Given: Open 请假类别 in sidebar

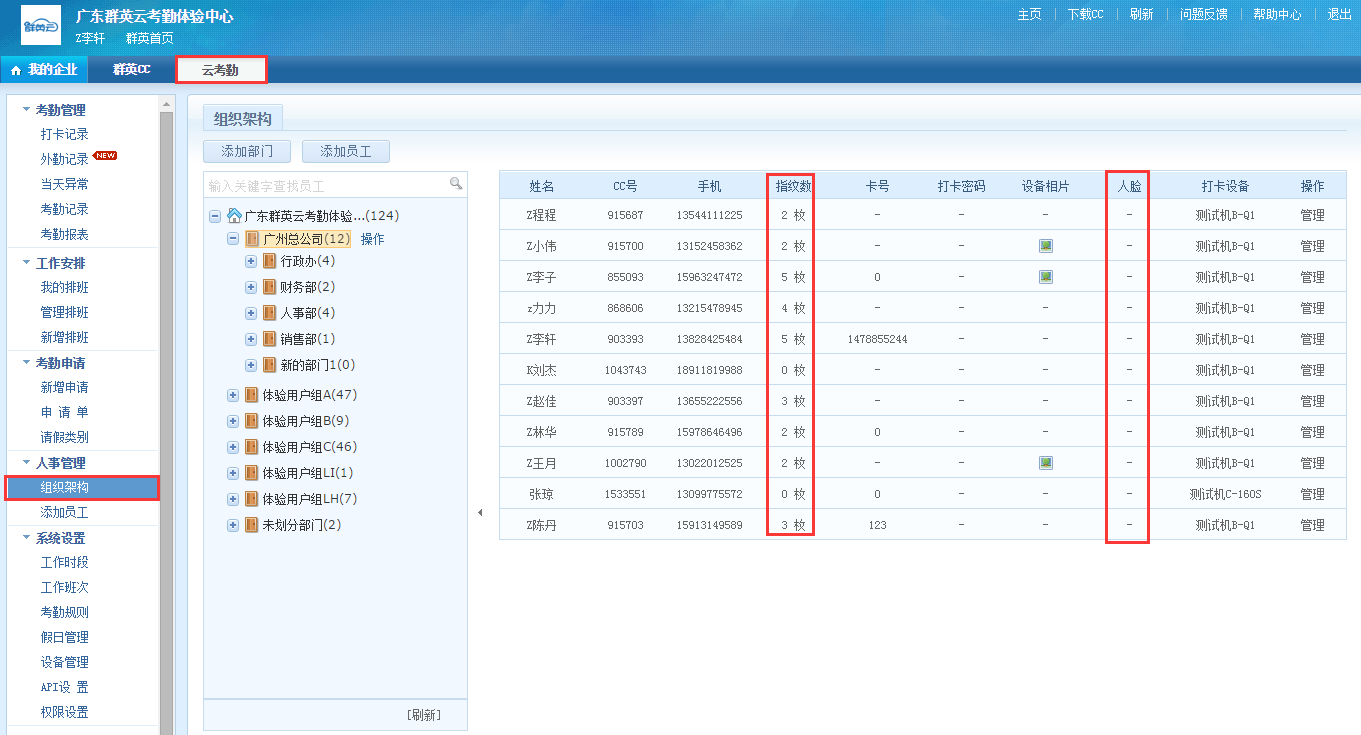Looking at the screenshot, I should click(x=64, y=437).
